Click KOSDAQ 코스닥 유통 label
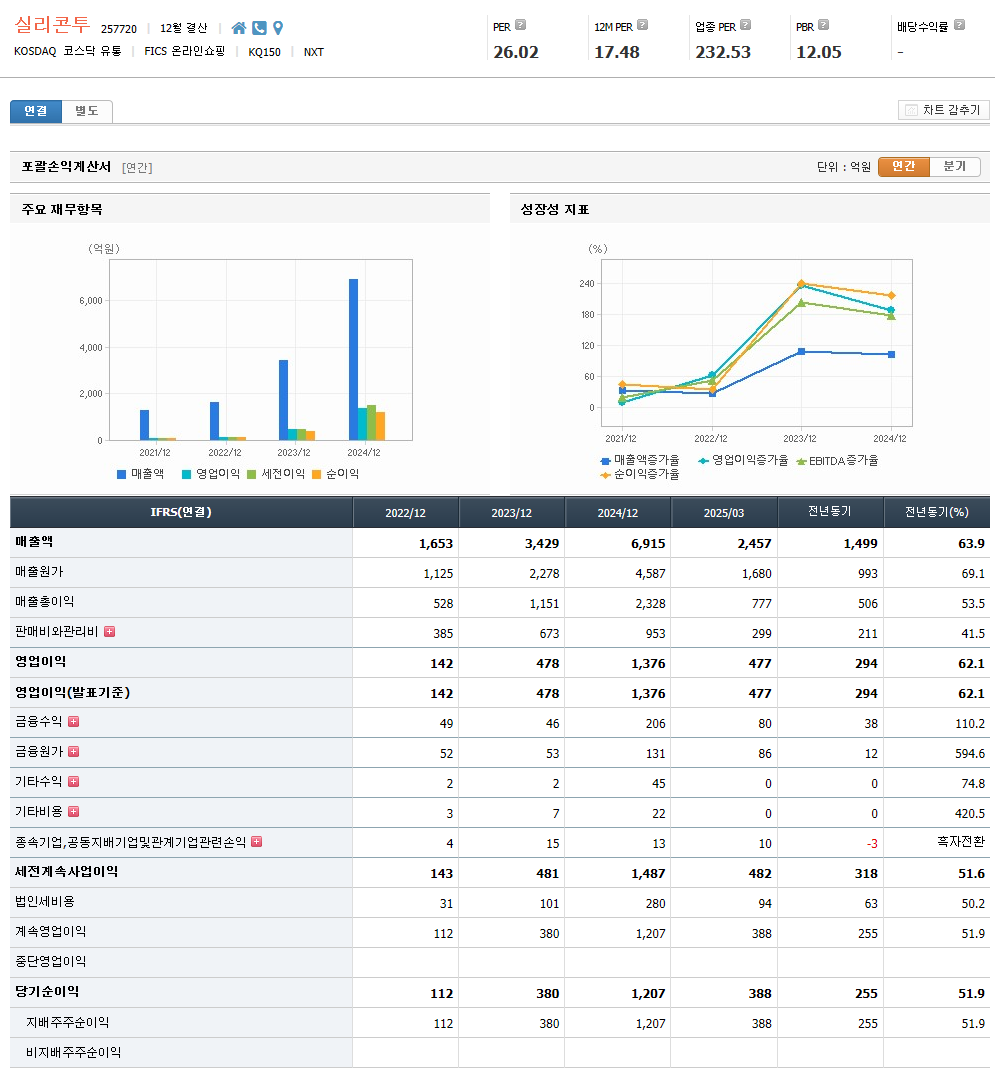This screenshot has height=1082, width=995. 68,52
